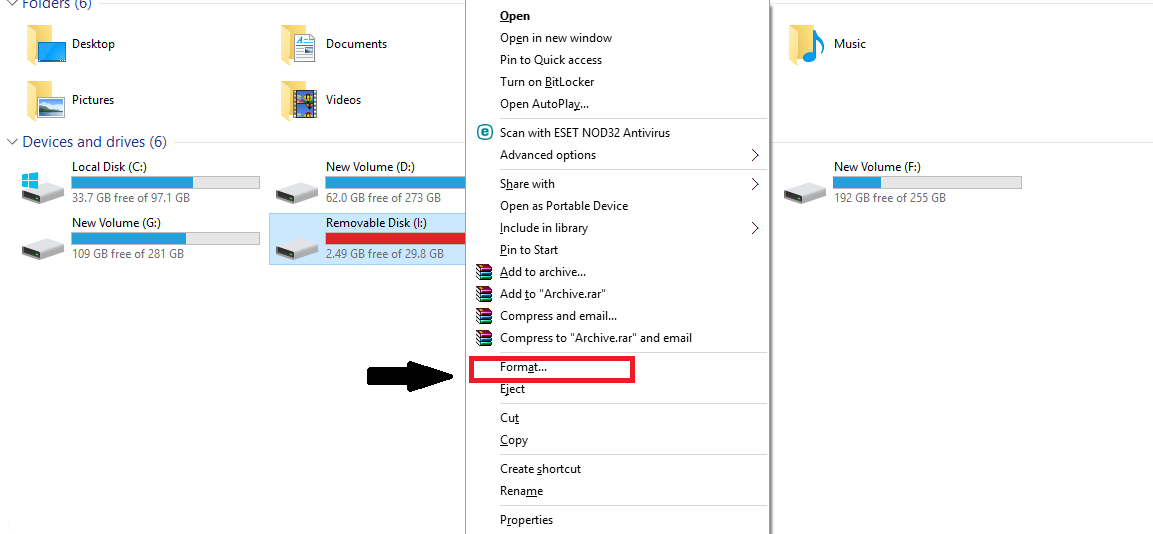Select the Videos folder icon
1153x534 pixels.
tap(299, 101)
